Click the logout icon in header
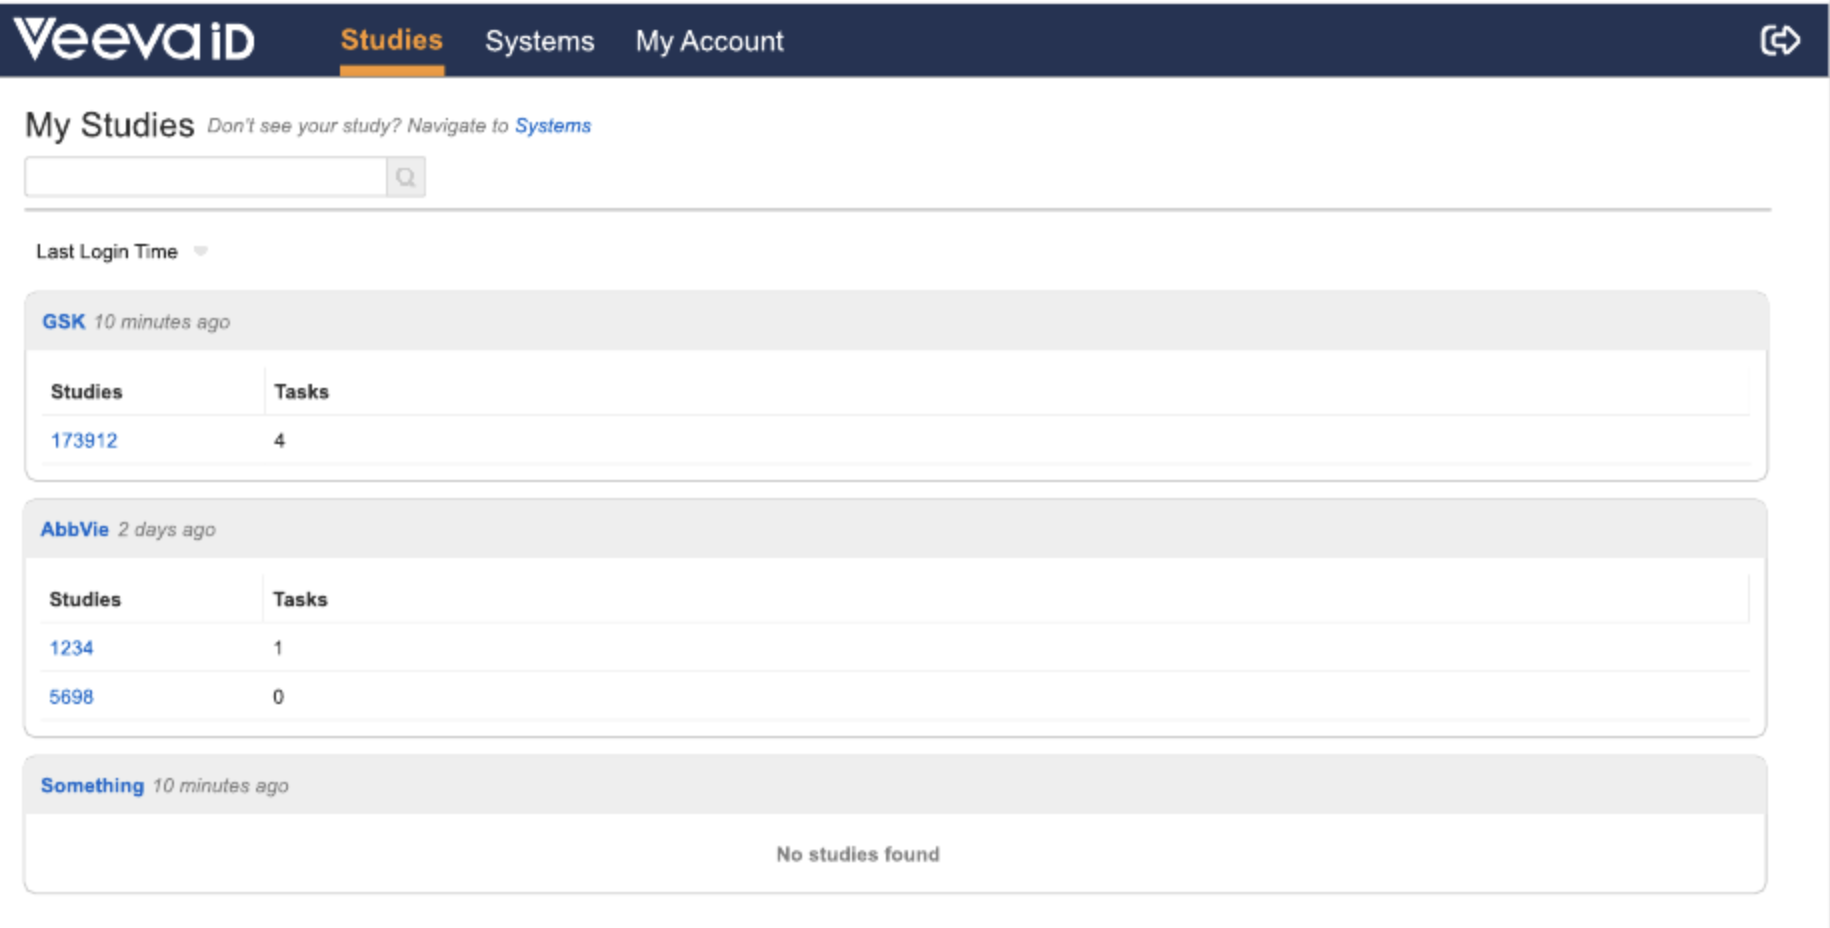This screenshot has height=928, width=1830. [x=1779, y=41]
